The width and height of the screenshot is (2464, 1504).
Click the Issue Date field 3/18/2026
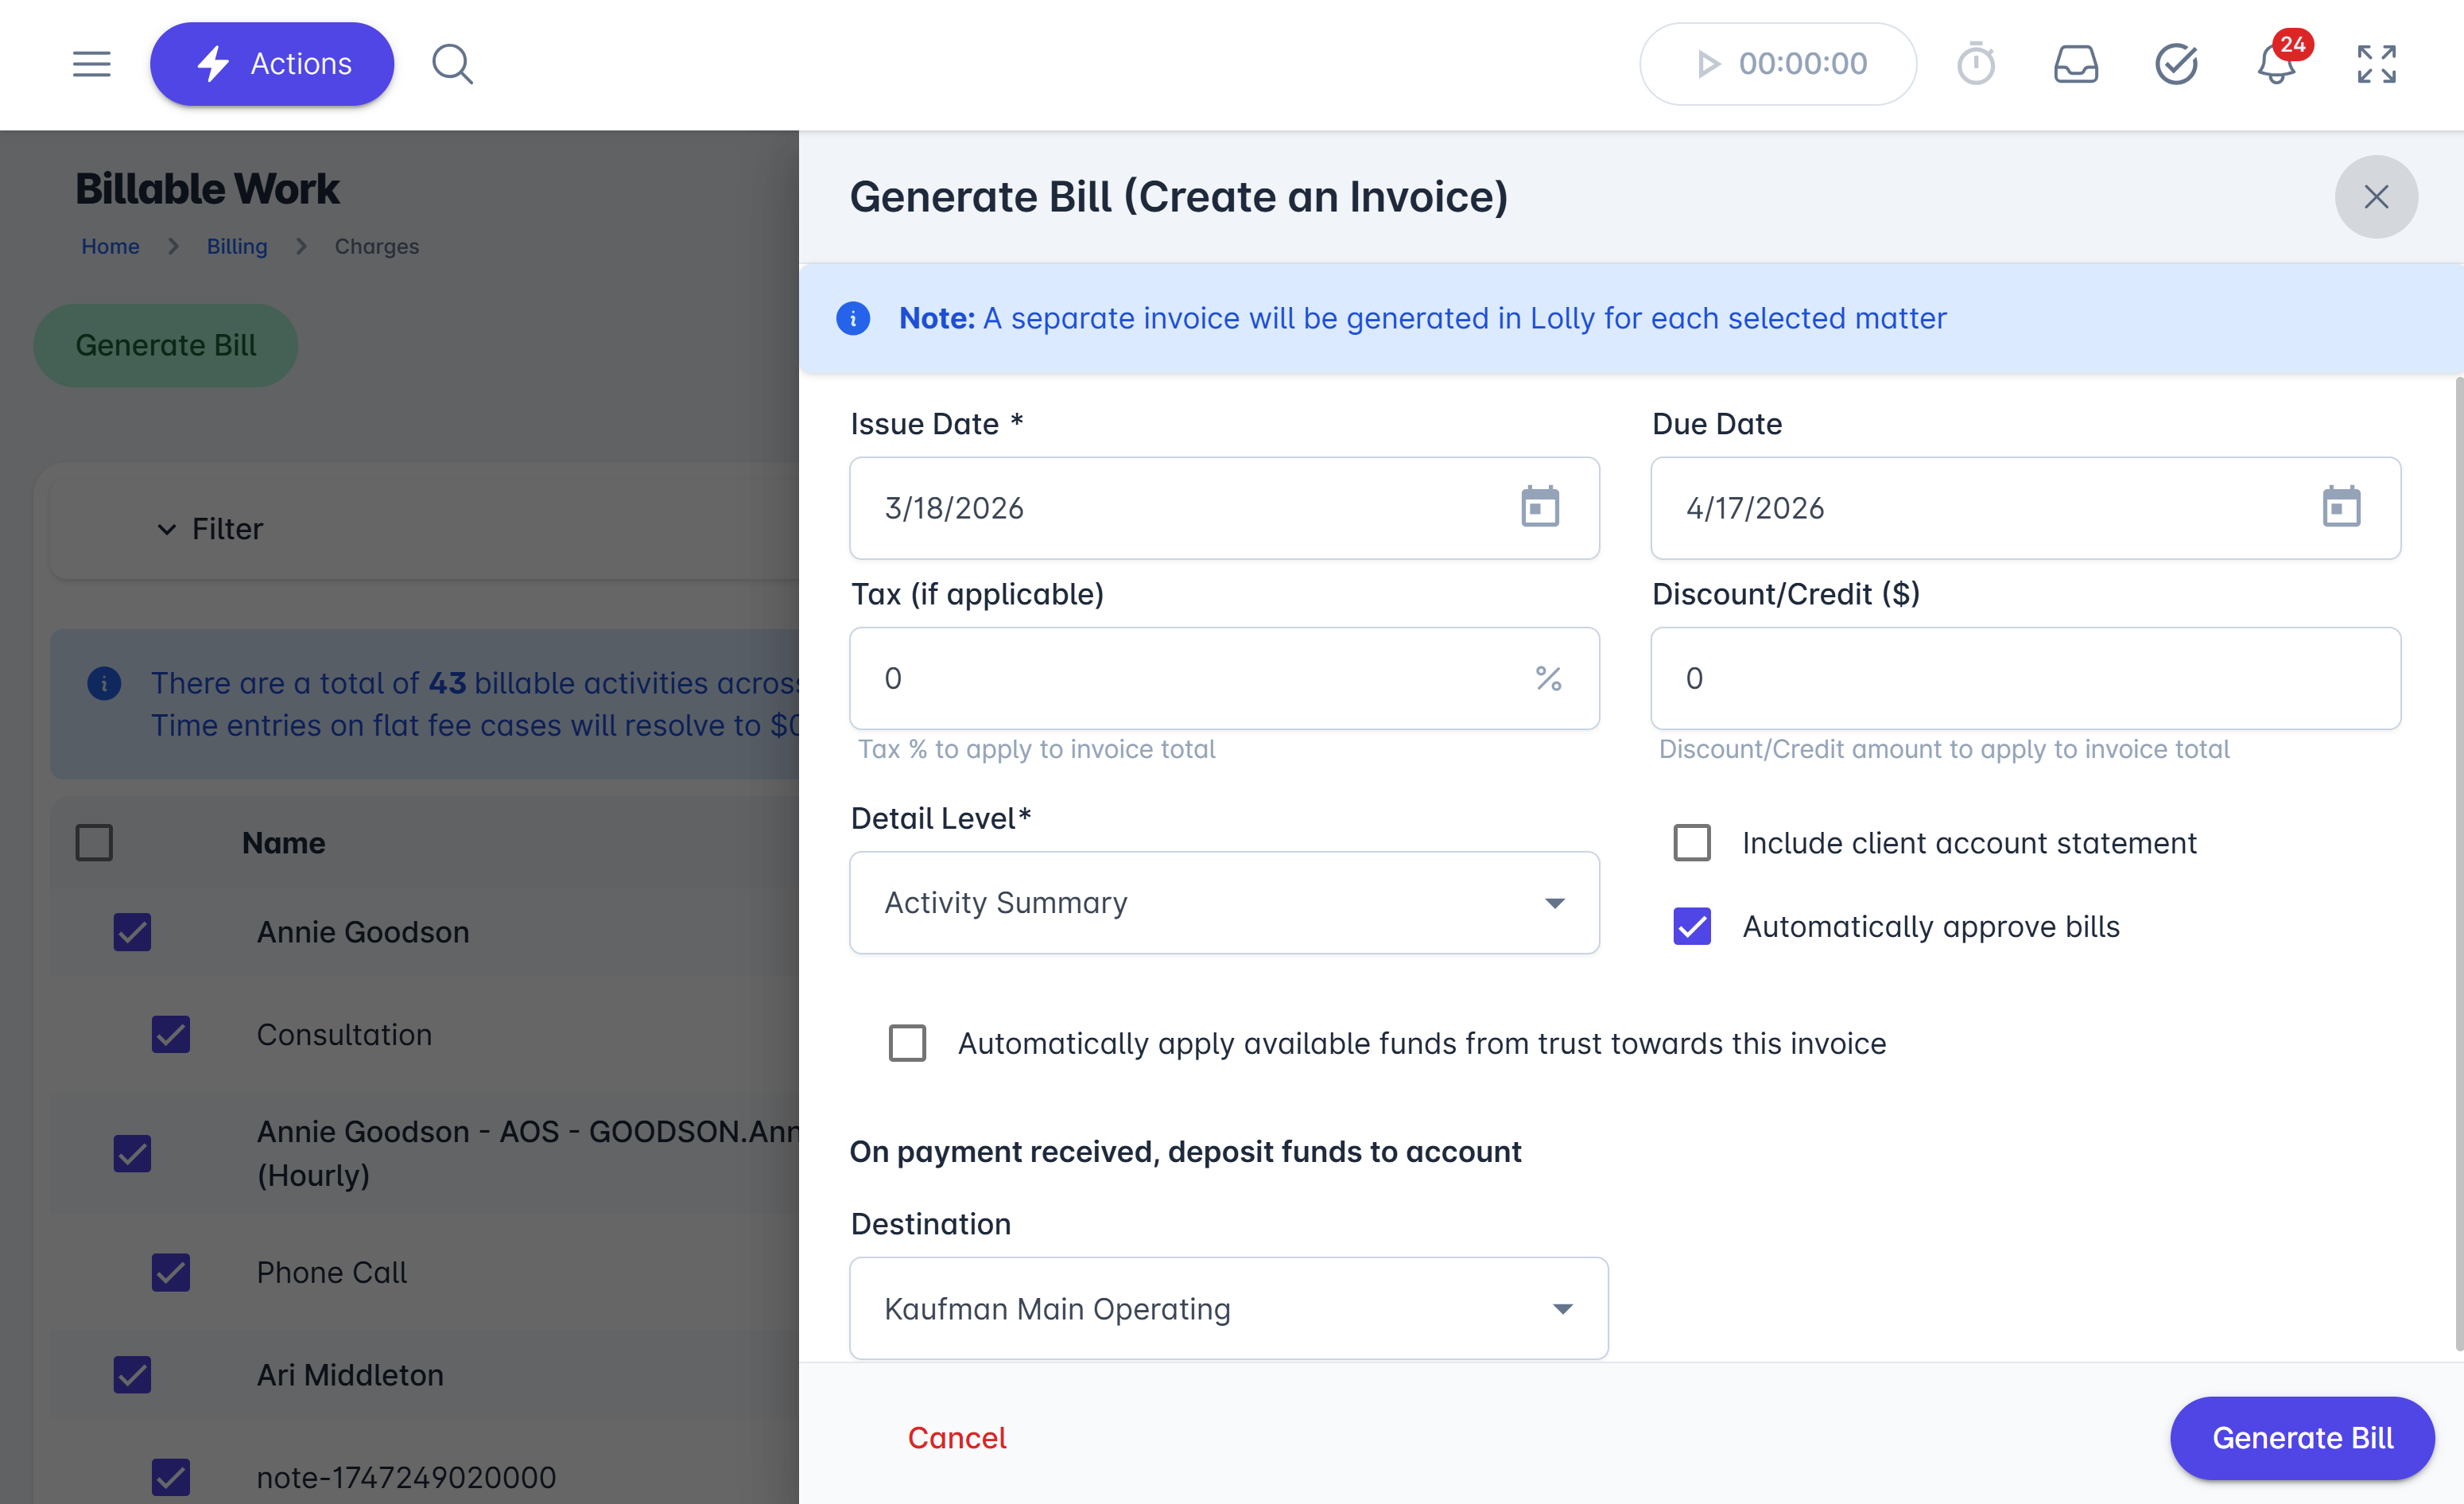point(1224,508)
